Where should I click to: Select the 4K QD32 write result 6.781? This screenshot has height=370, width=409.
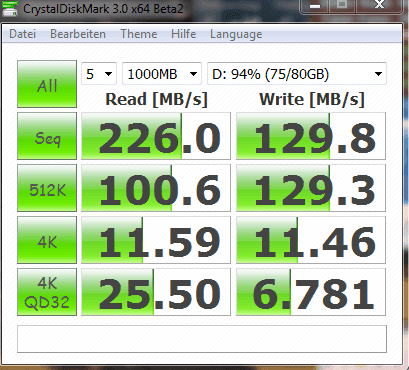tap(311, 292)
